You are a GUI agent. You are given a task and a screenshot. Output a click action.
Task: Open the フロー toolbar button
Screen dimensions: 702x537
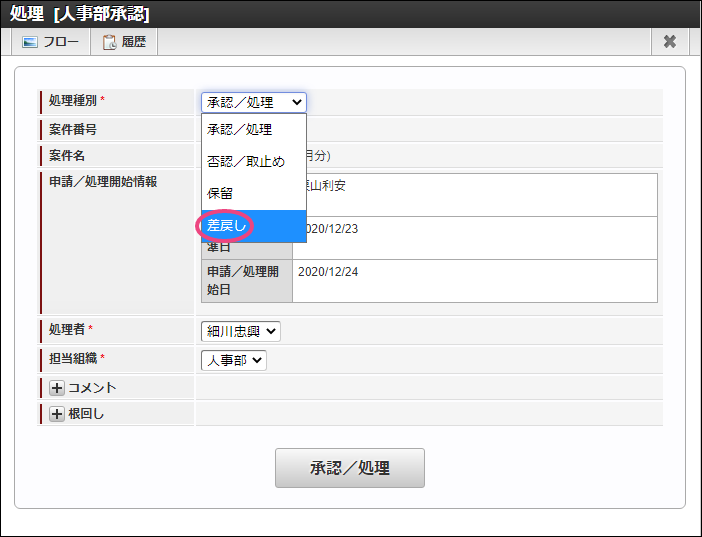52,42
